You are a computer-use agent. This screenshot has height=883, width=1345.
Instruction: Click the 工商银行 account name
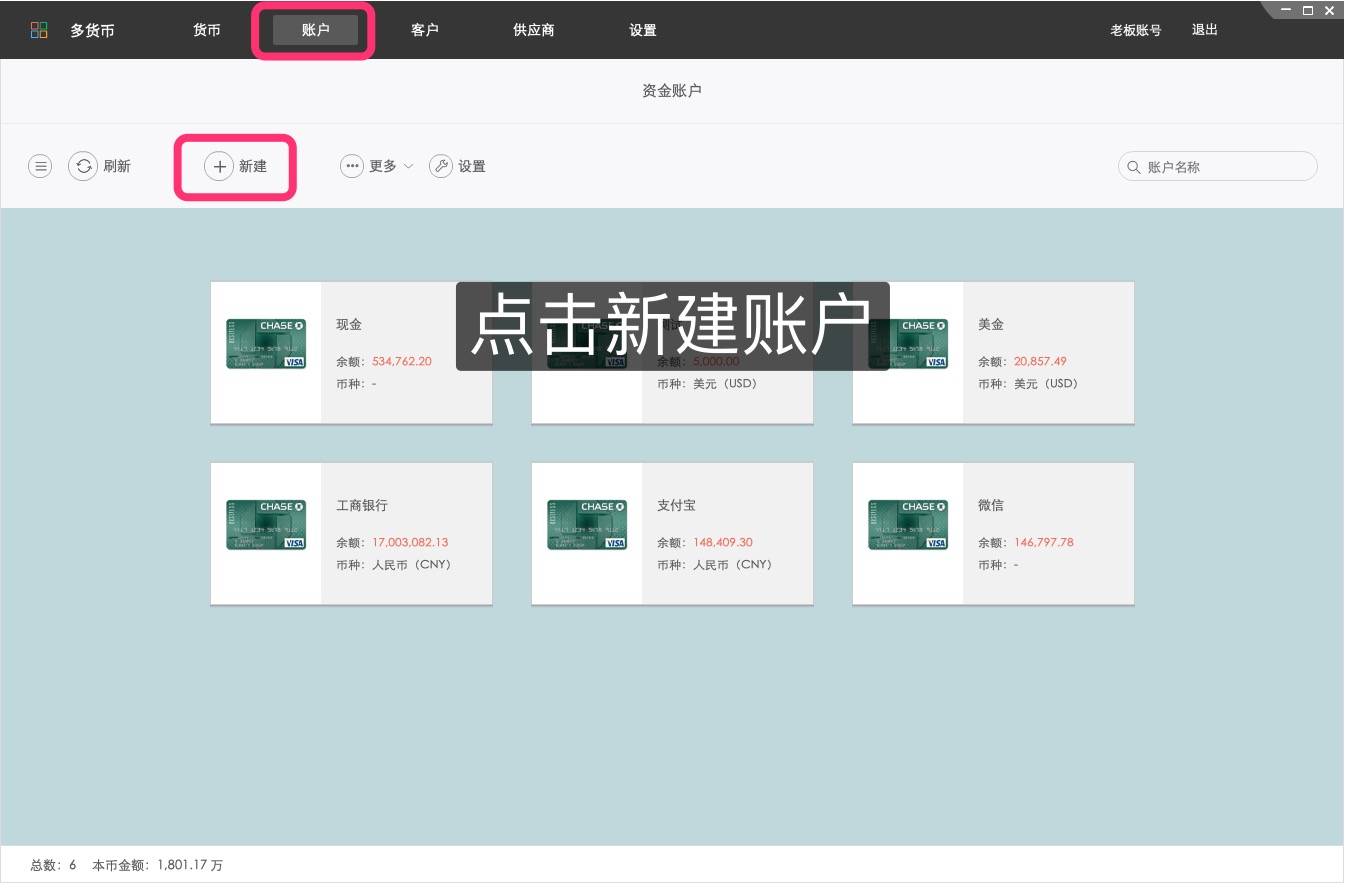[x=362, y=506]
